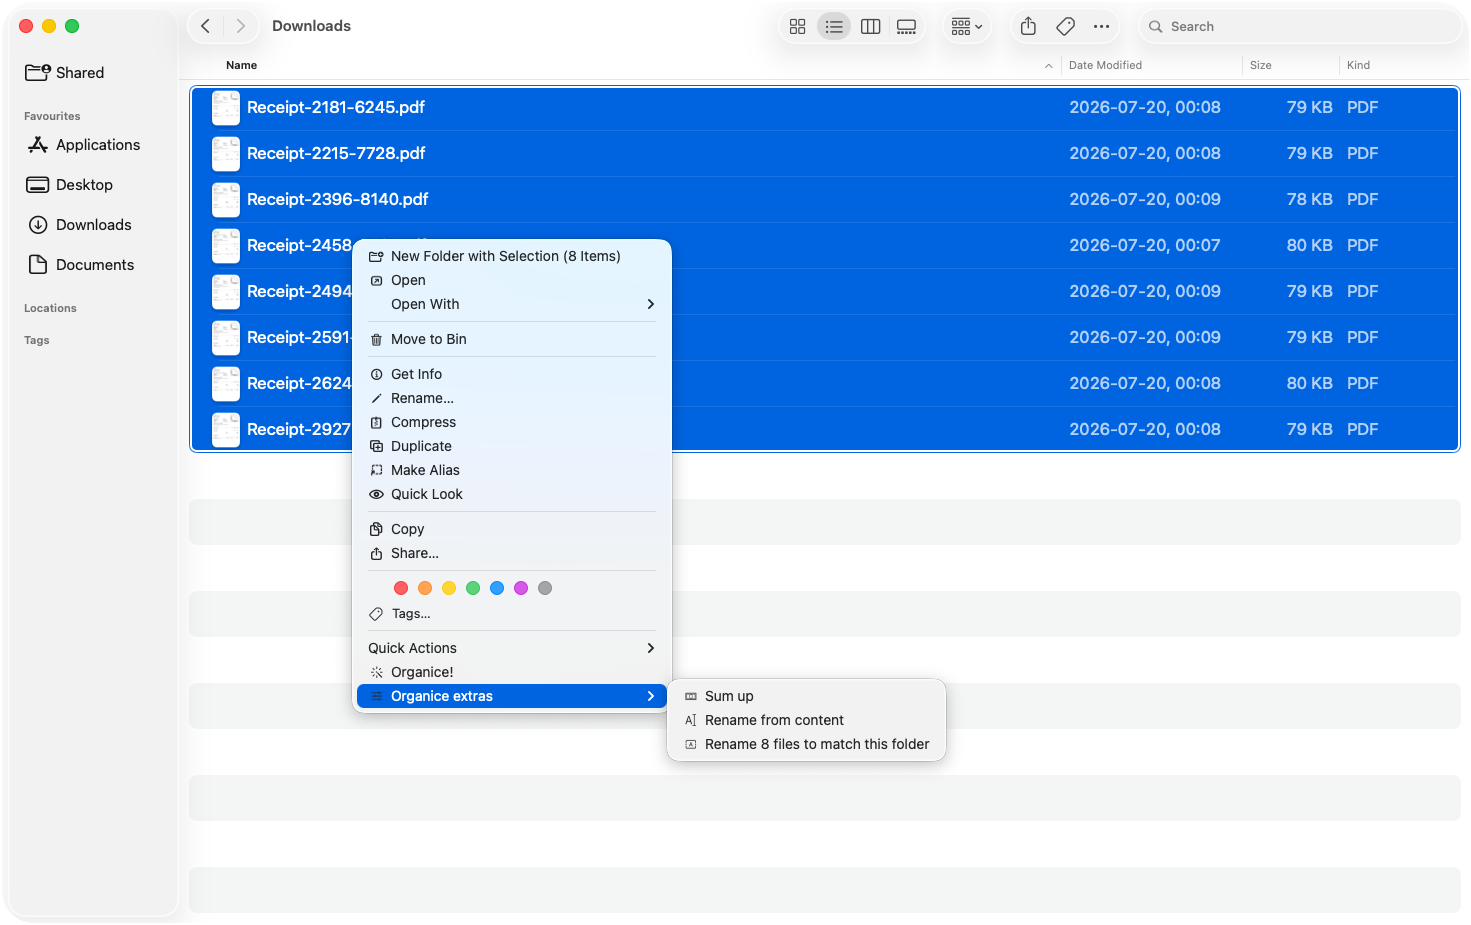Apply the blue tag colour
The width and height of the screenshot is (1471, 925).
(x=497, y=588)
